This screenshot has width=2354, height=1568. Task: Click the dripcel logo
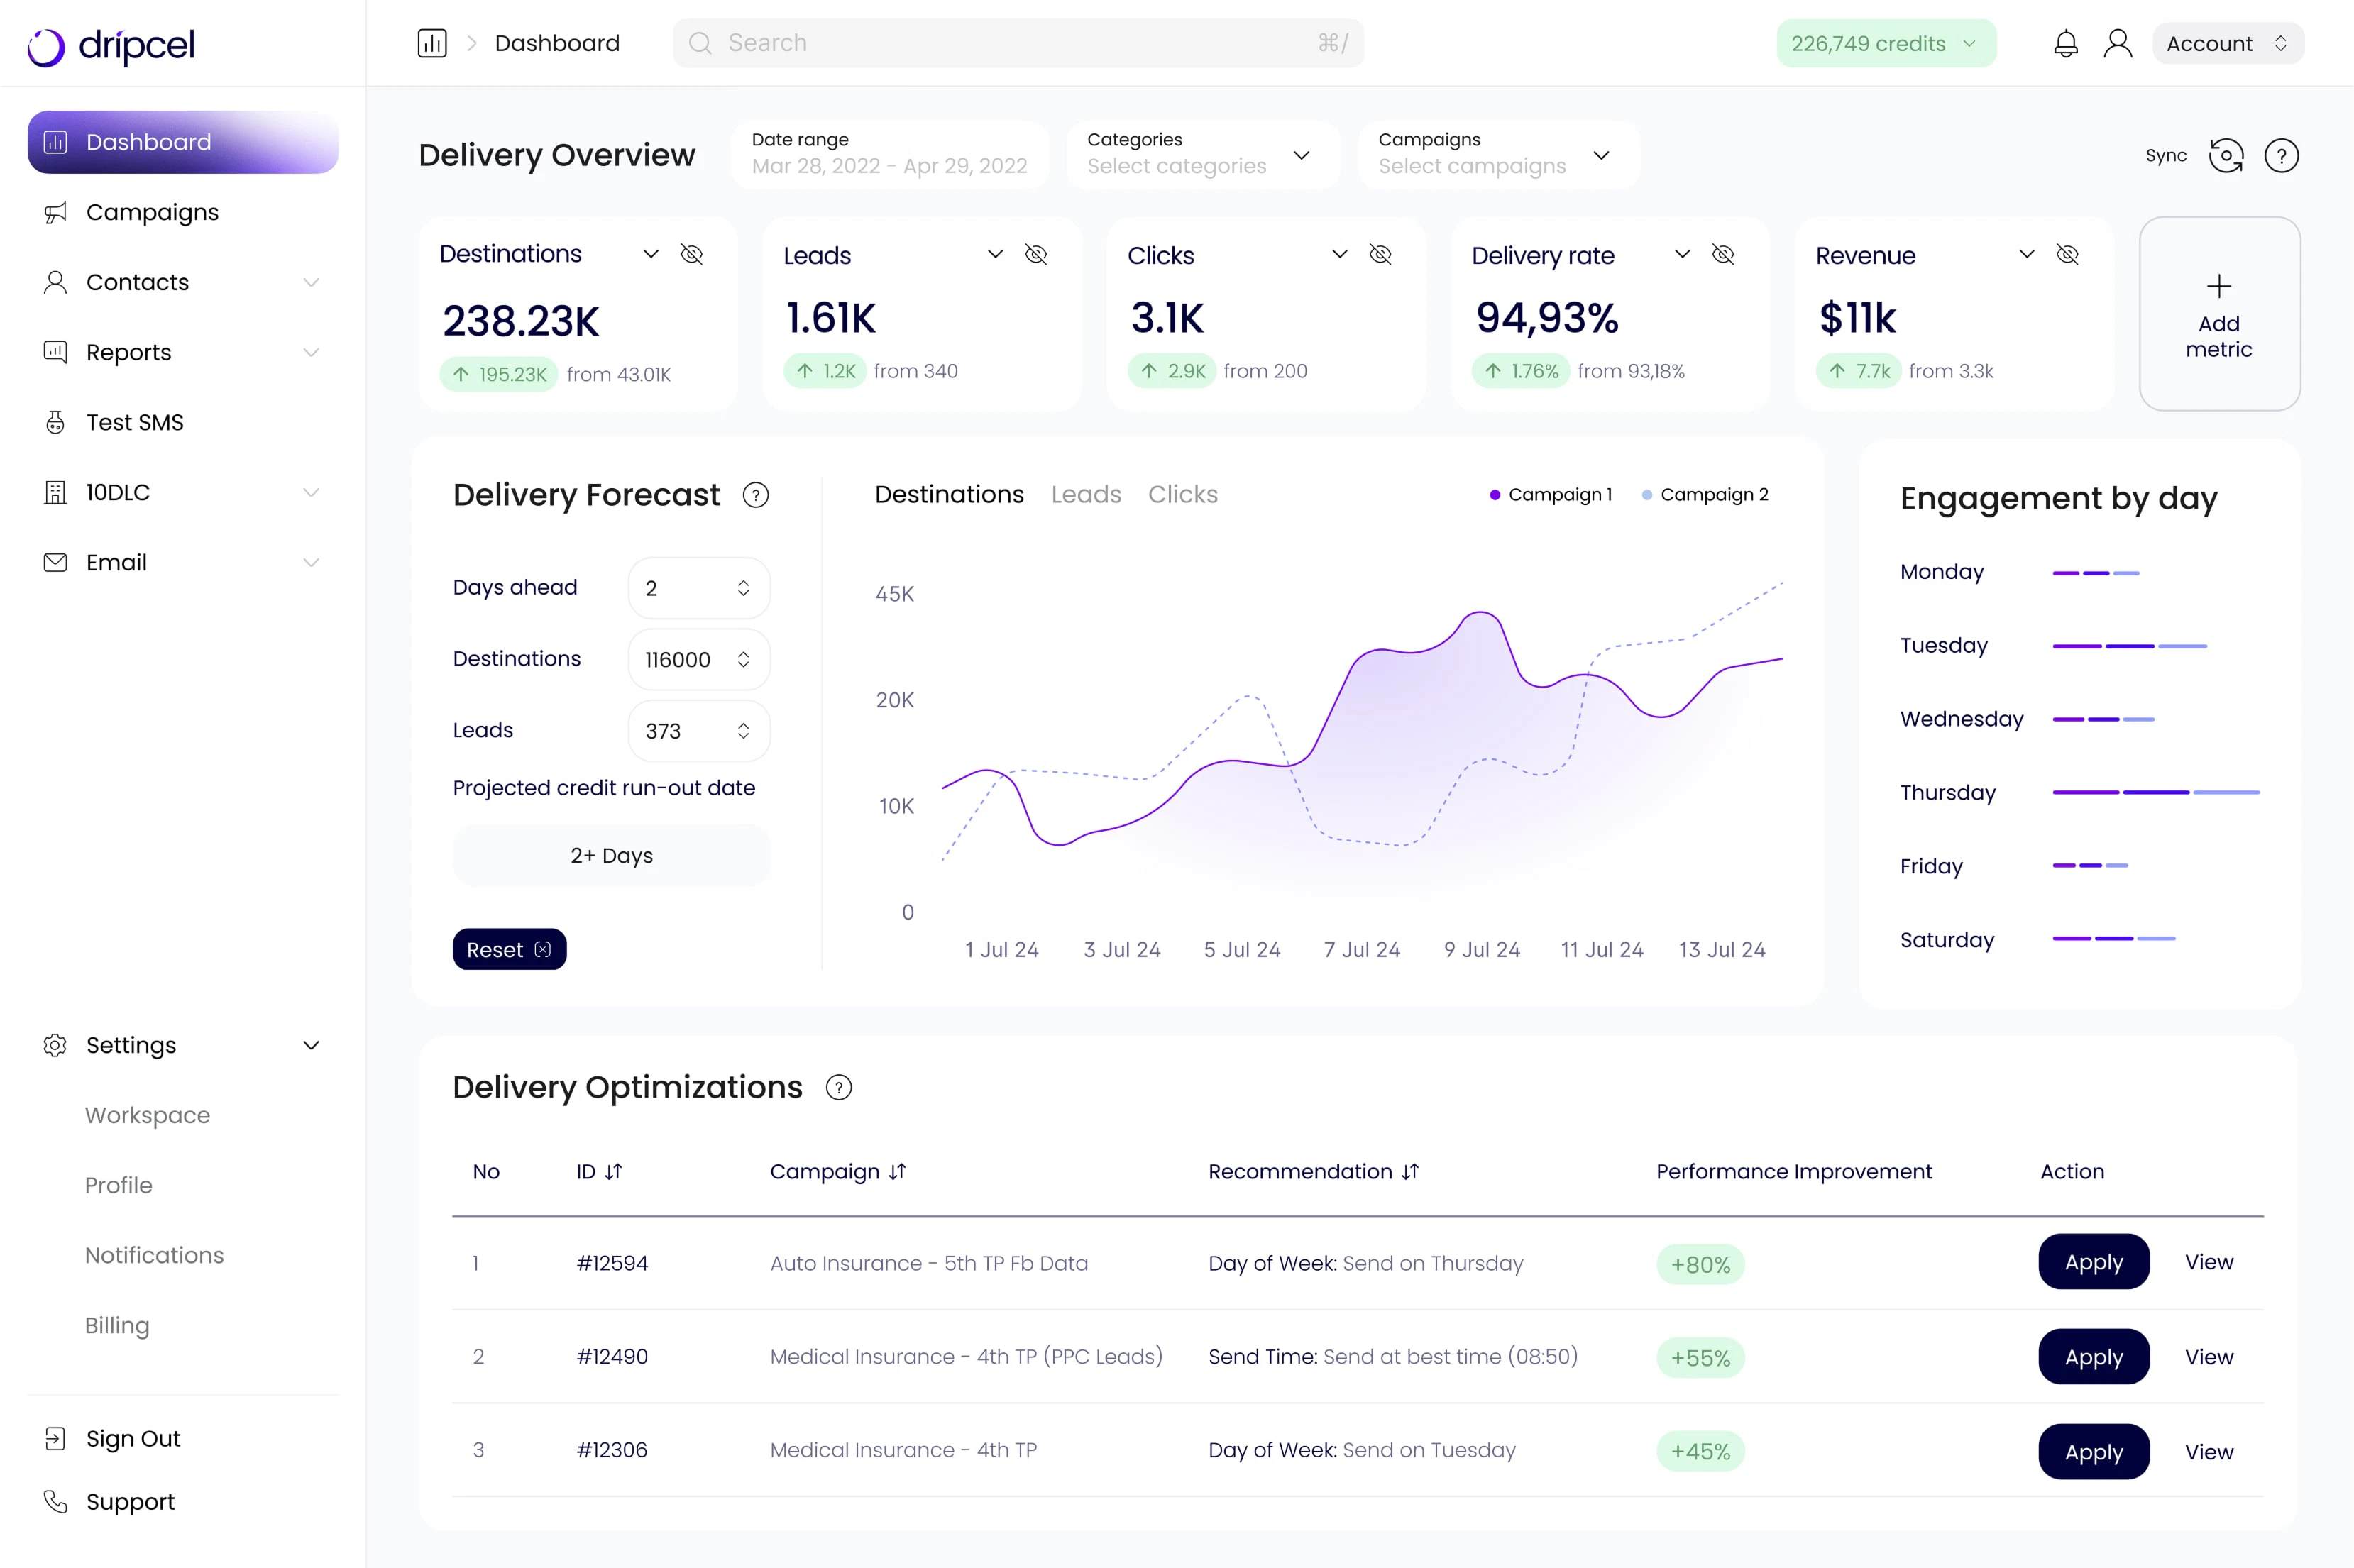[x=111, y=45]
